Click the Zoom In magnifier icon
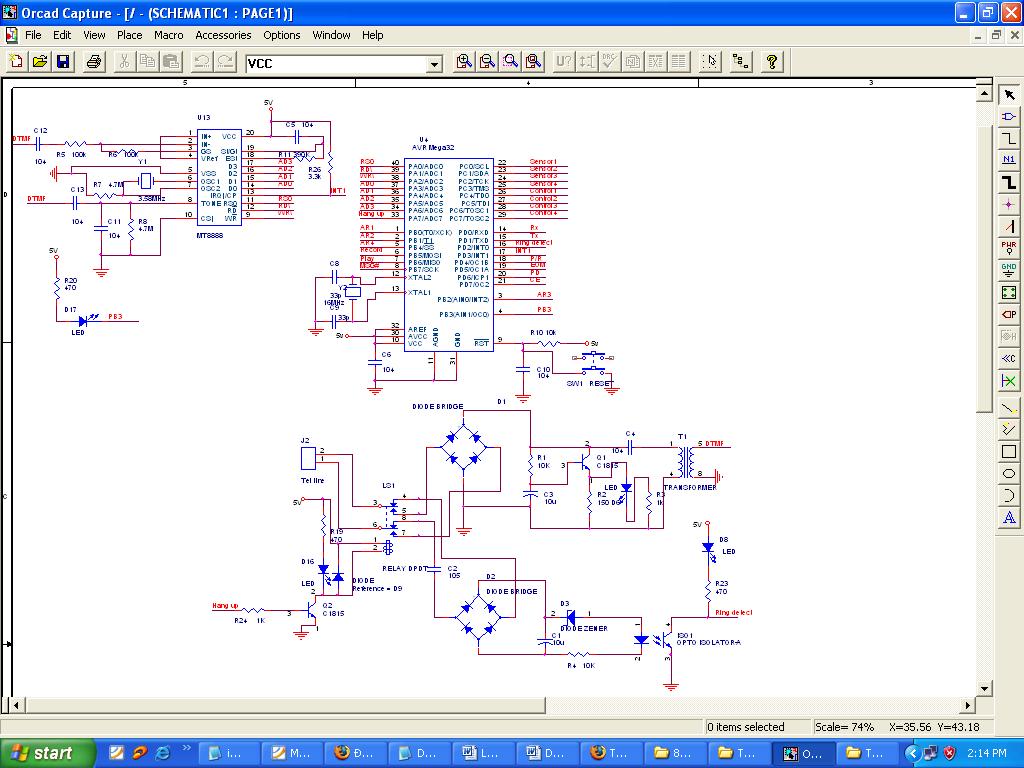 tap(464, 62)
